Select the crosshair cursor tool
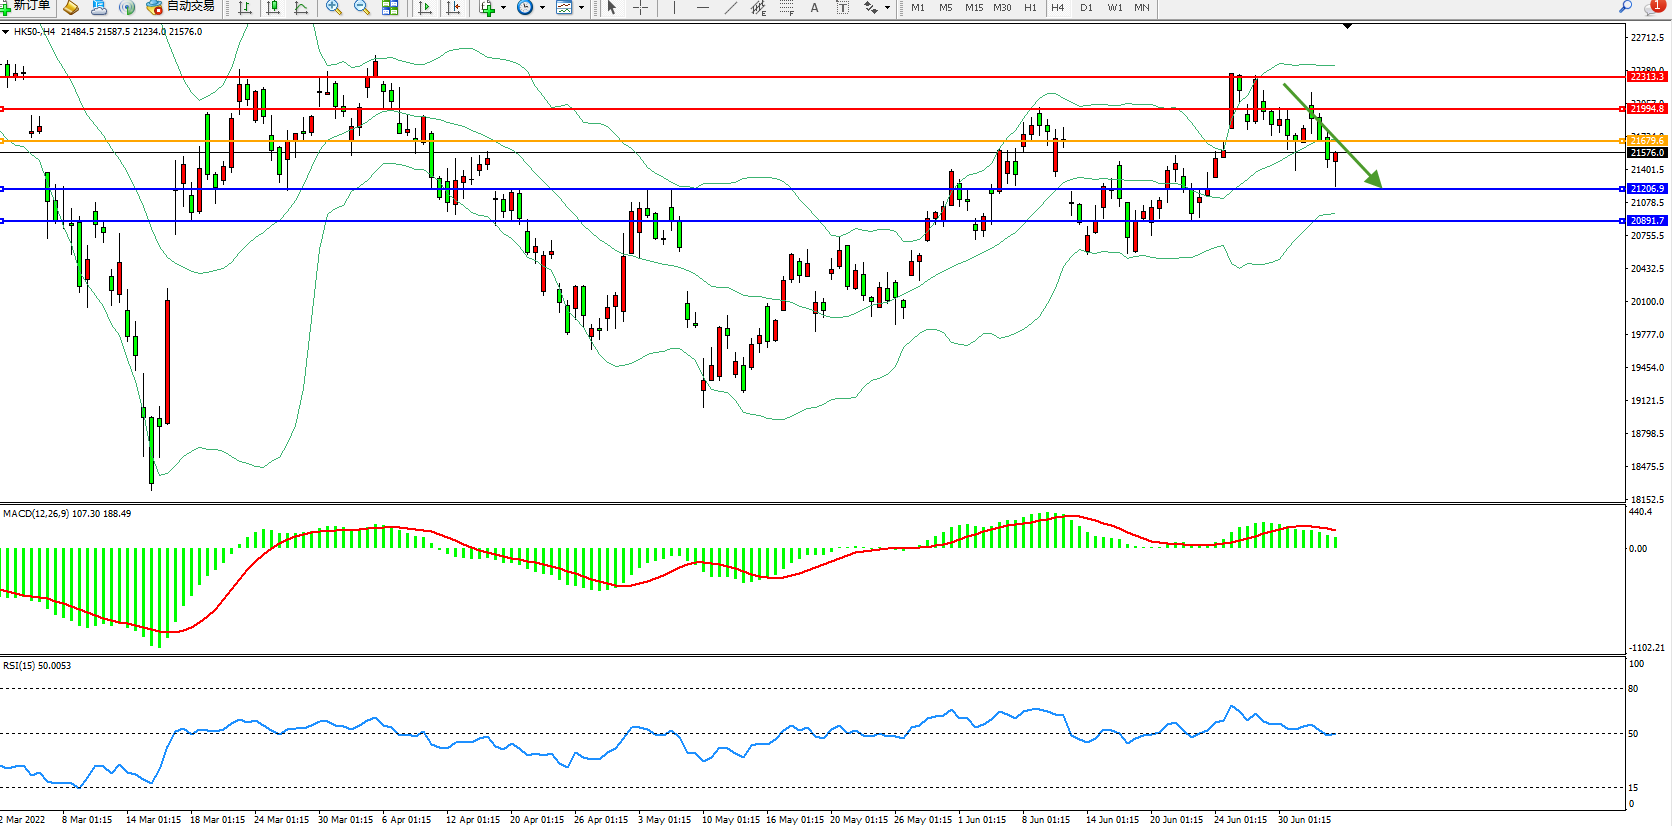The image size is (1672, 826). (640, 7)
